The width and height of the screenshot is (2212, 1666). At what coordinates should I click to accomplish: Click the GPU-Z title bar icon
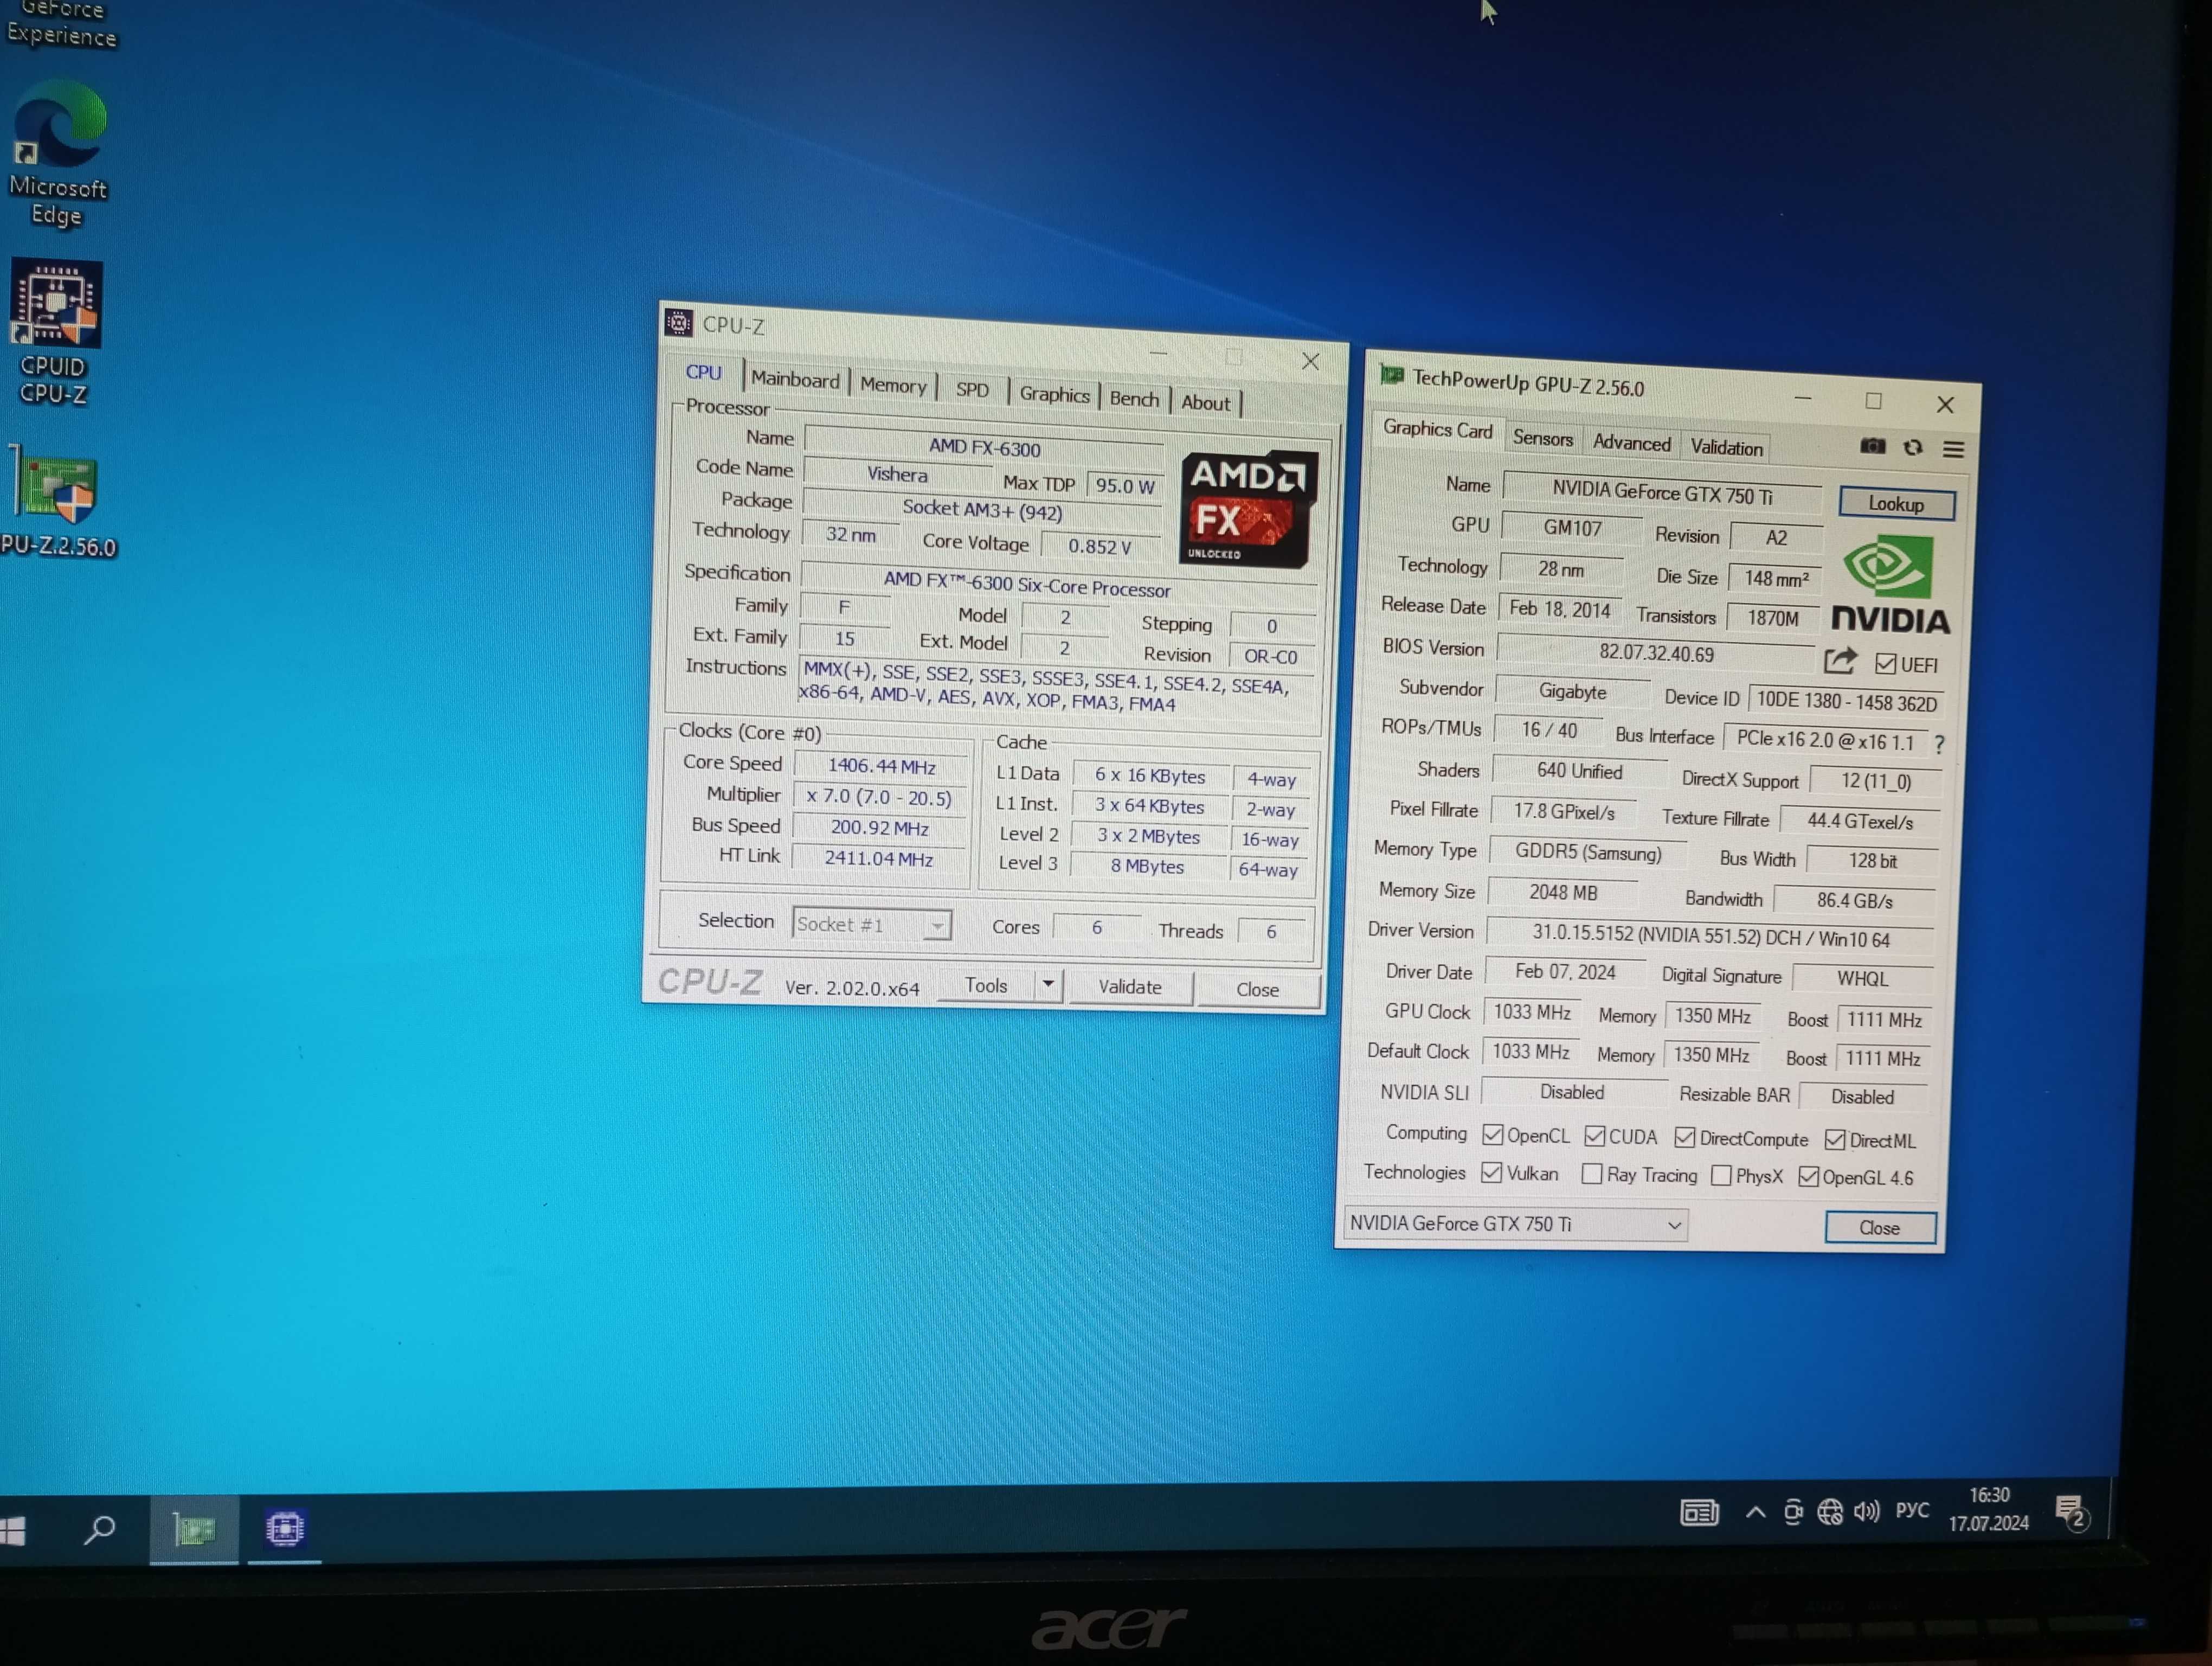(x=1391, y=375)
